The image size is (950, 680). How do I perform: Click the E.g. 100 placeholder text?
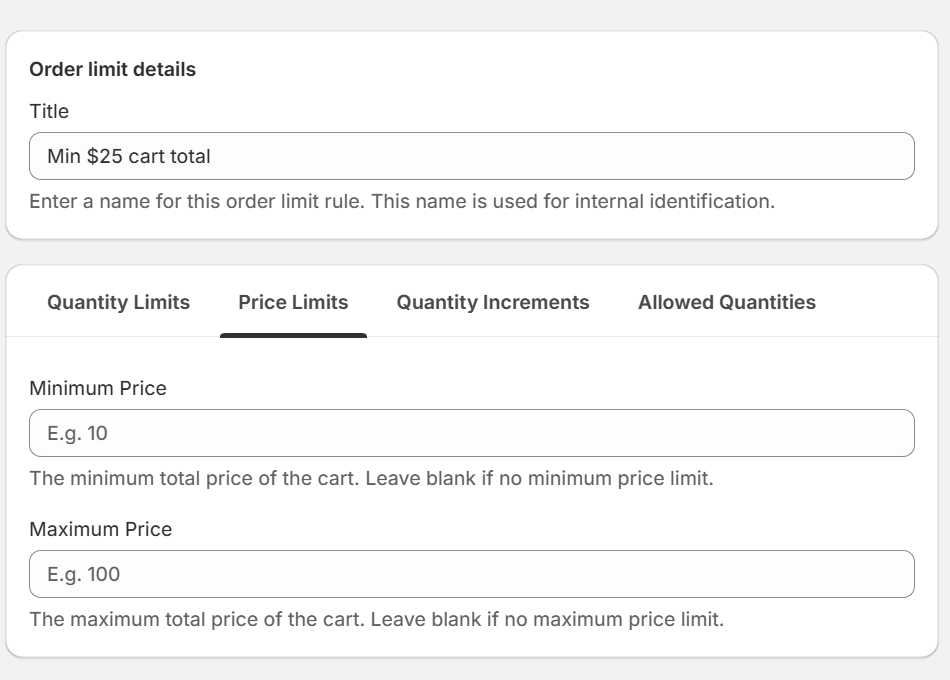click(x=83, y=574)
